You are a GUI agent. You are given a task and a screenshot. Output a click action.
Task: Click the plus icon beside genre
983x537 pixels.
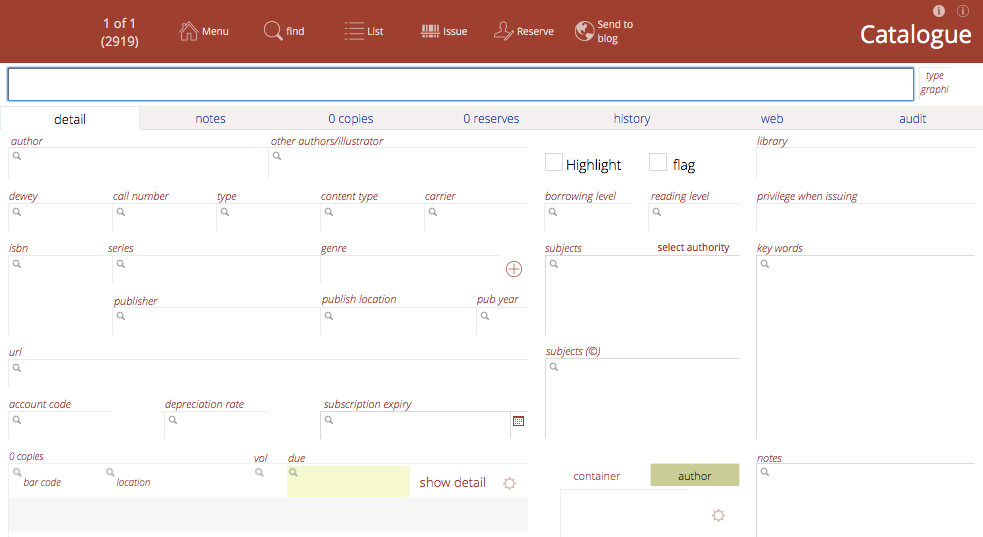(x=514, y=269)
